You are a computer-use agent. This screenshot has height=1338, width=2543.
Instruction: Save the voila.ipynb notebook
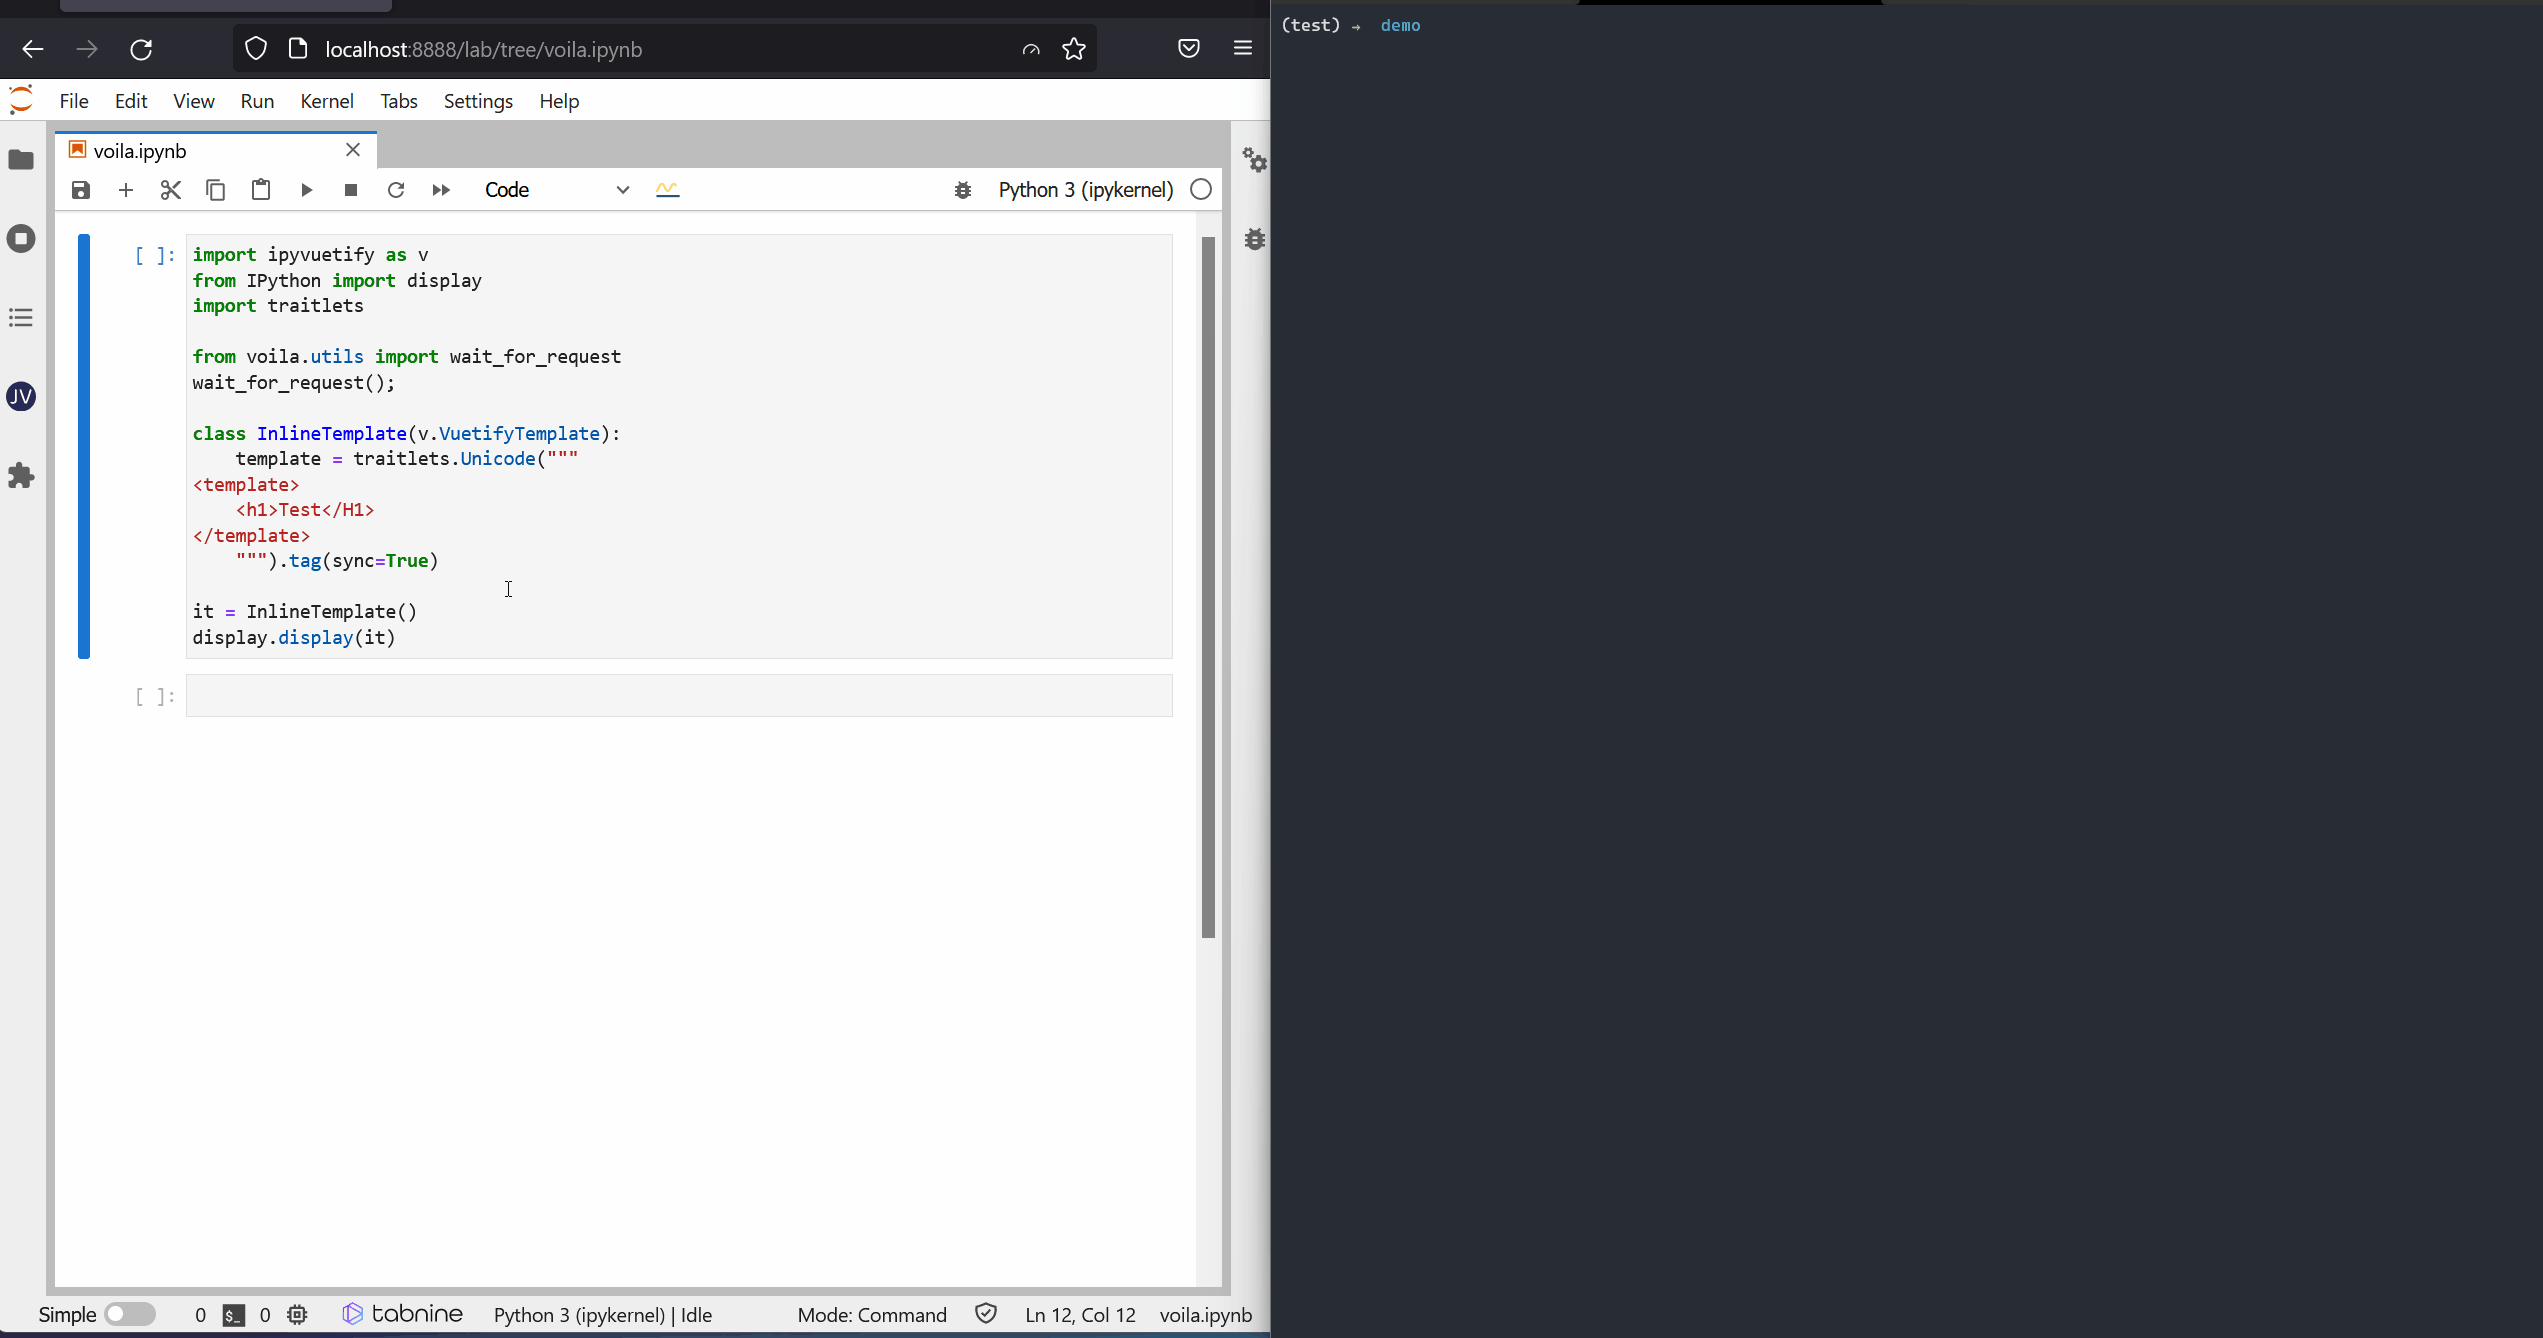coord(80,189)
